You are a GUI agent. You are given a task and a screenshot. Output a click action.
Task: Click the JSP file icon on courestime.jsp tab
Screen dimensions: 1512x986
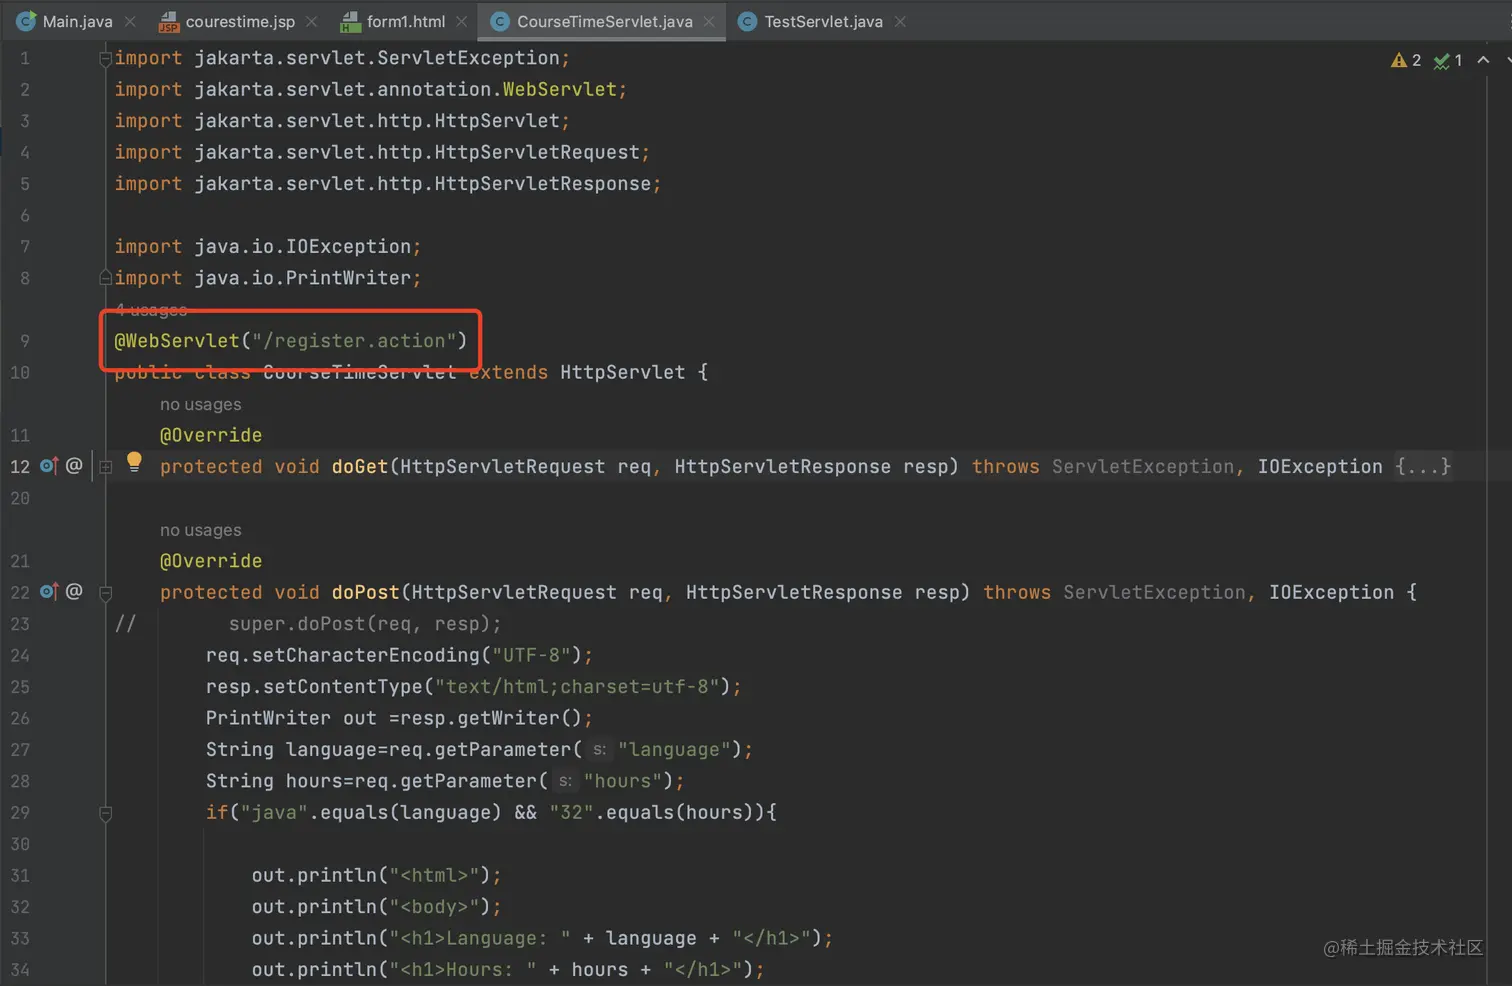(x=169, y=21)
